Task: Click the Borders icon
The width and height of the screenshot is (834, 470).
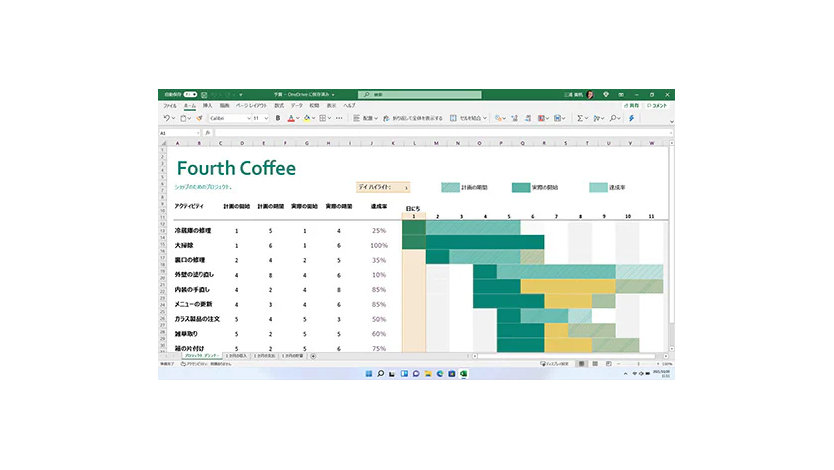Action: (x=322, y=118)
